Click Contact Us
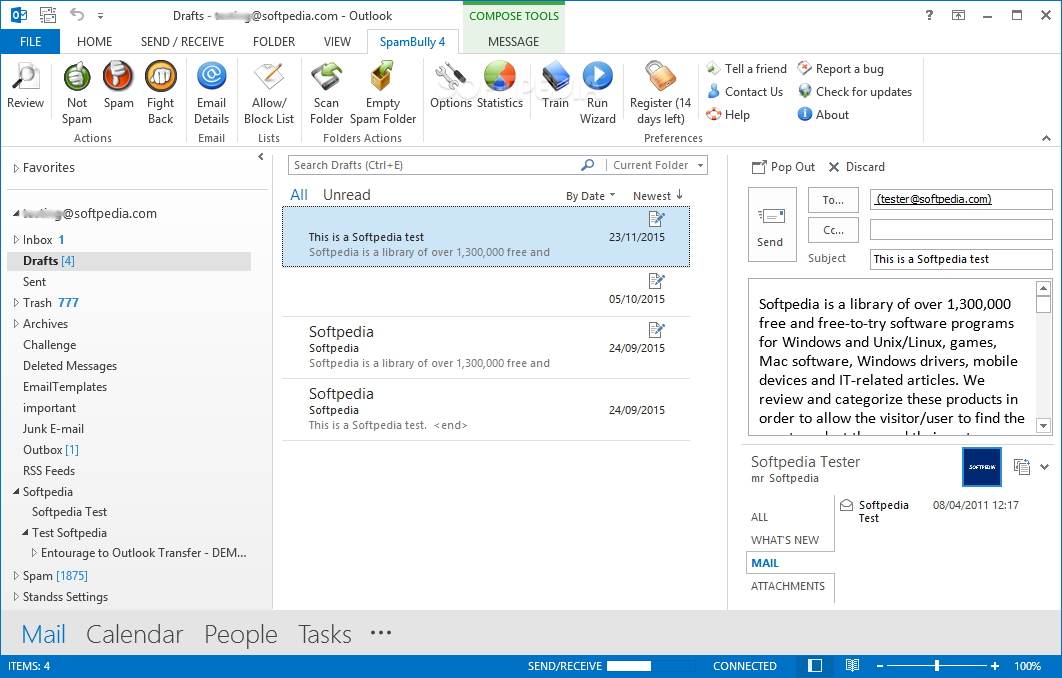 tap(744, 91)
